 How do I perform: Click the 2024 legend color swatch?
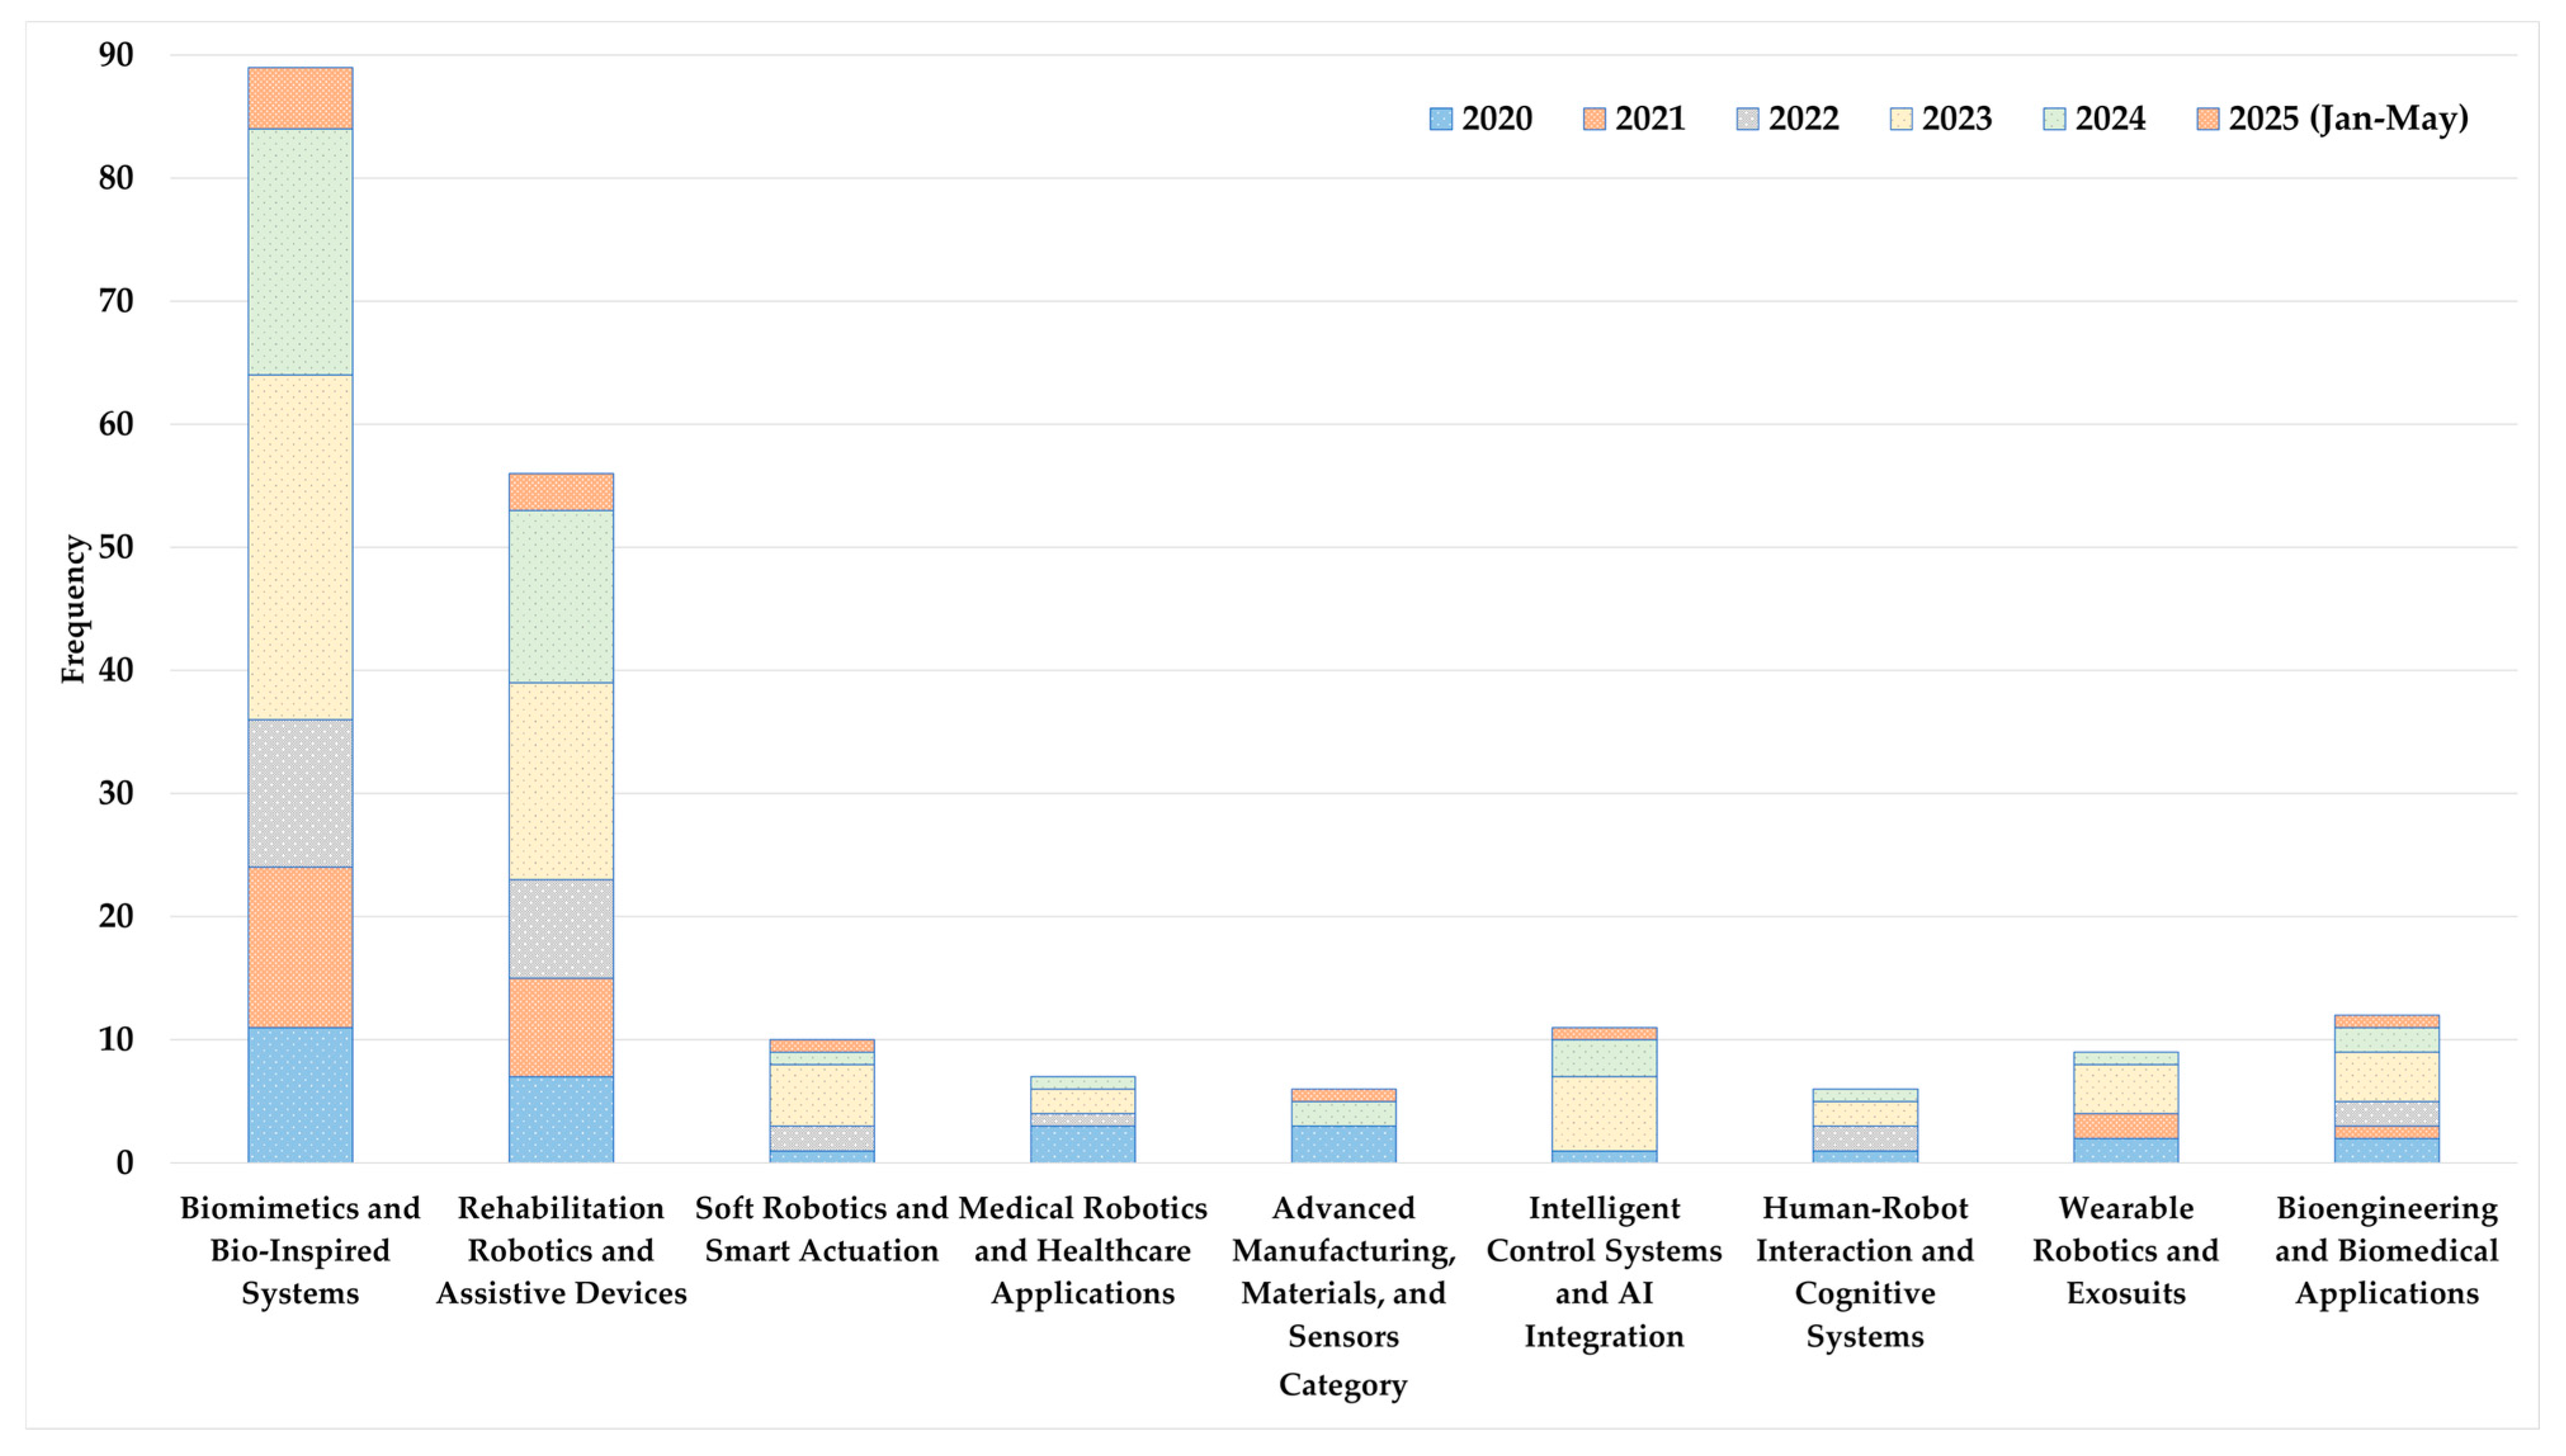point(2054,119)
